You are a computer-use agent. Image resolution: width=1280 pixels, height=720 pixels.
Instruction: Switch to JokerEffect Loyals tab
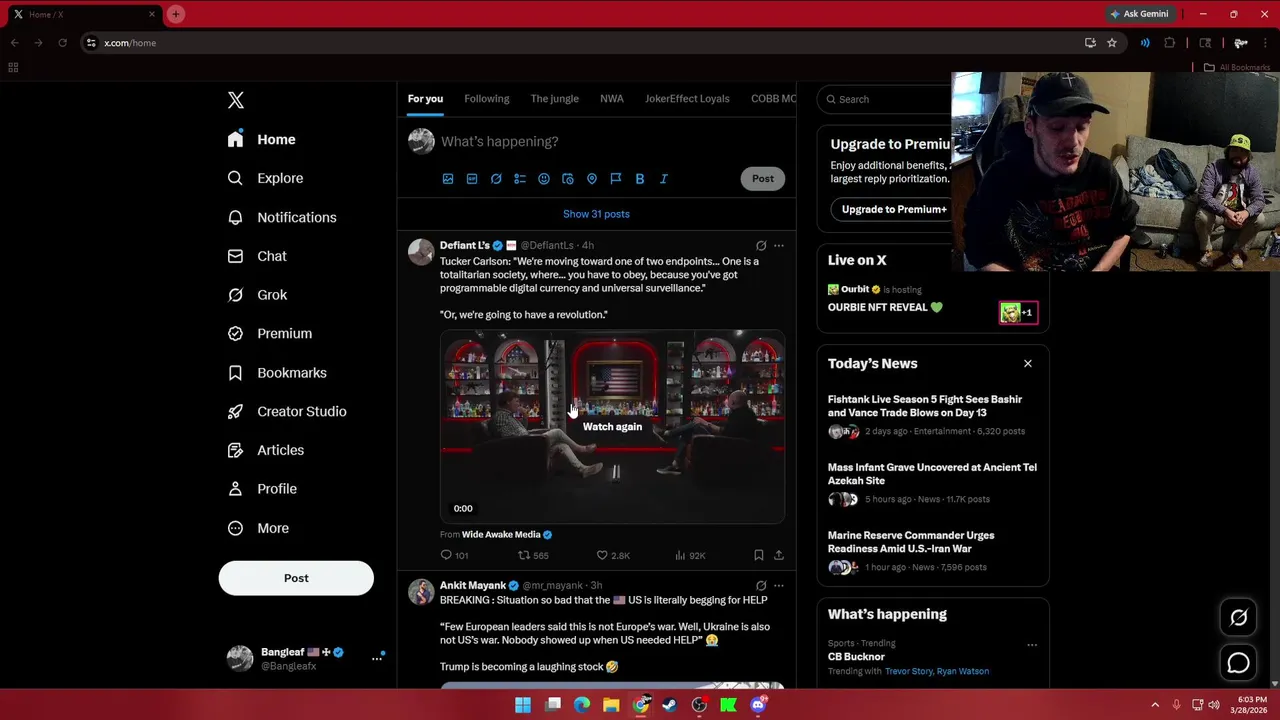tap(687, 99)
